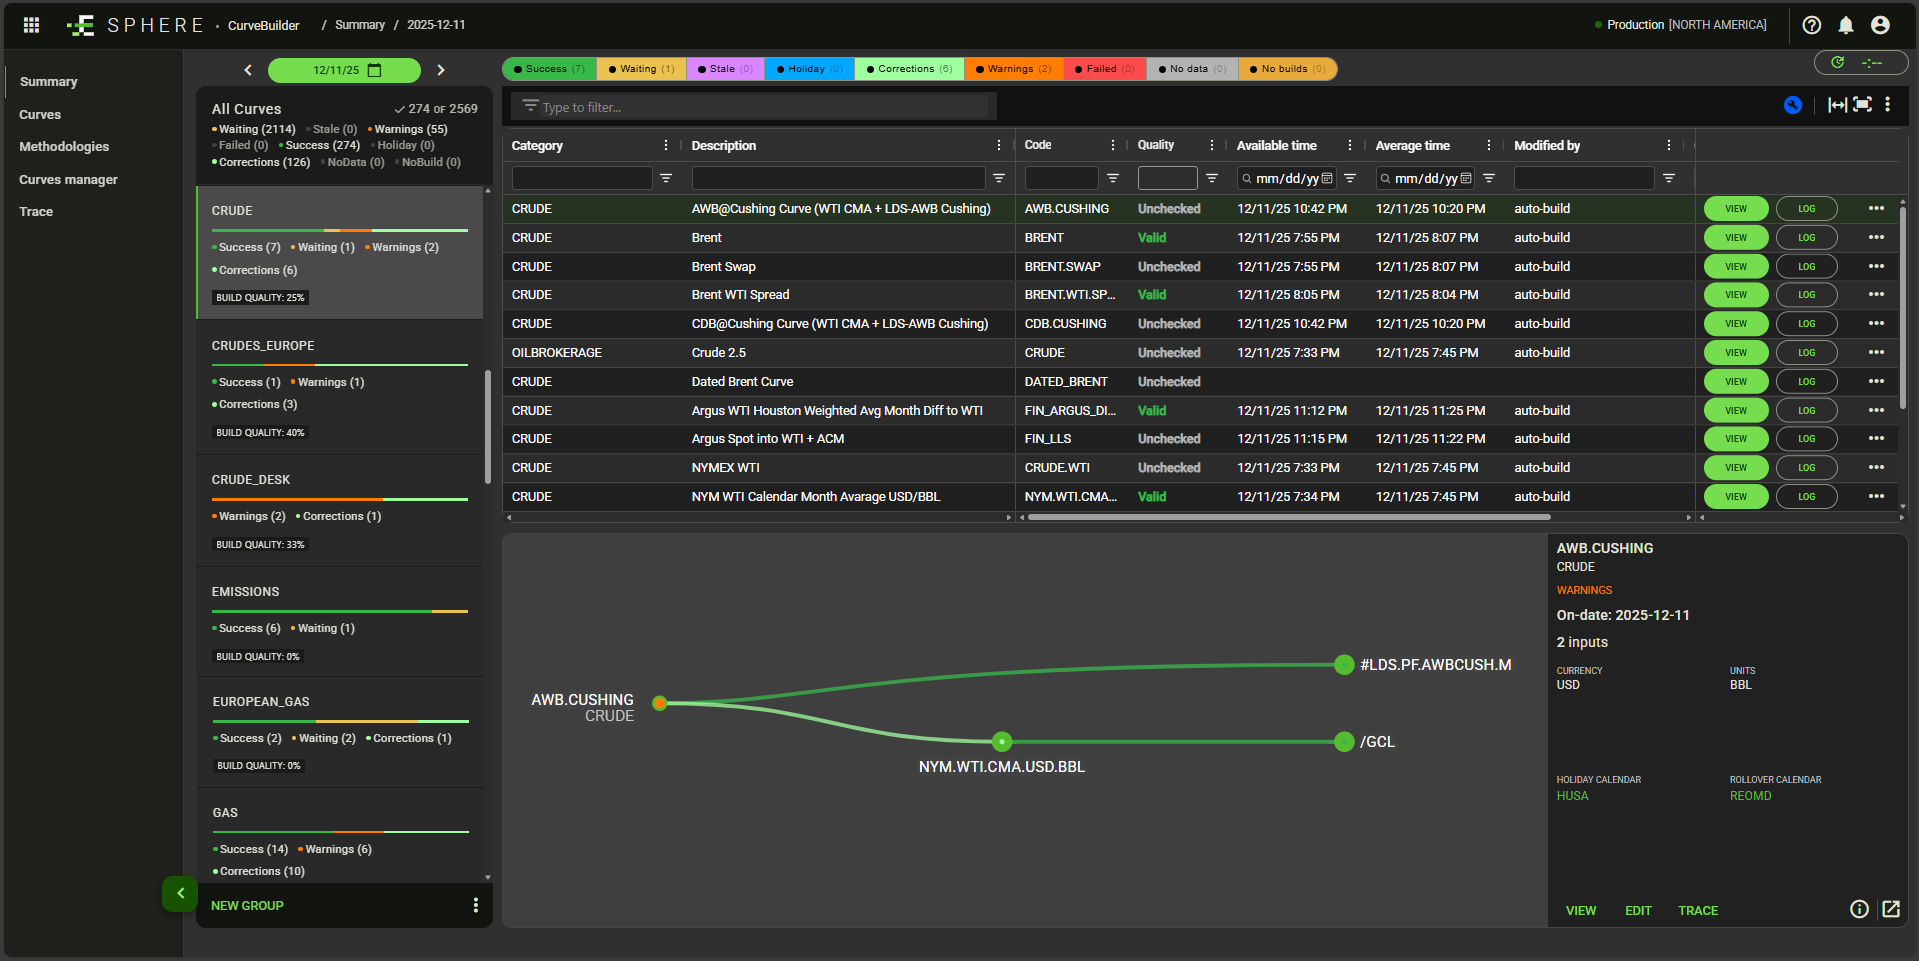Toggle the Corrections status filter chip
The image size is (1919, 961).
[x=908, y=69]
